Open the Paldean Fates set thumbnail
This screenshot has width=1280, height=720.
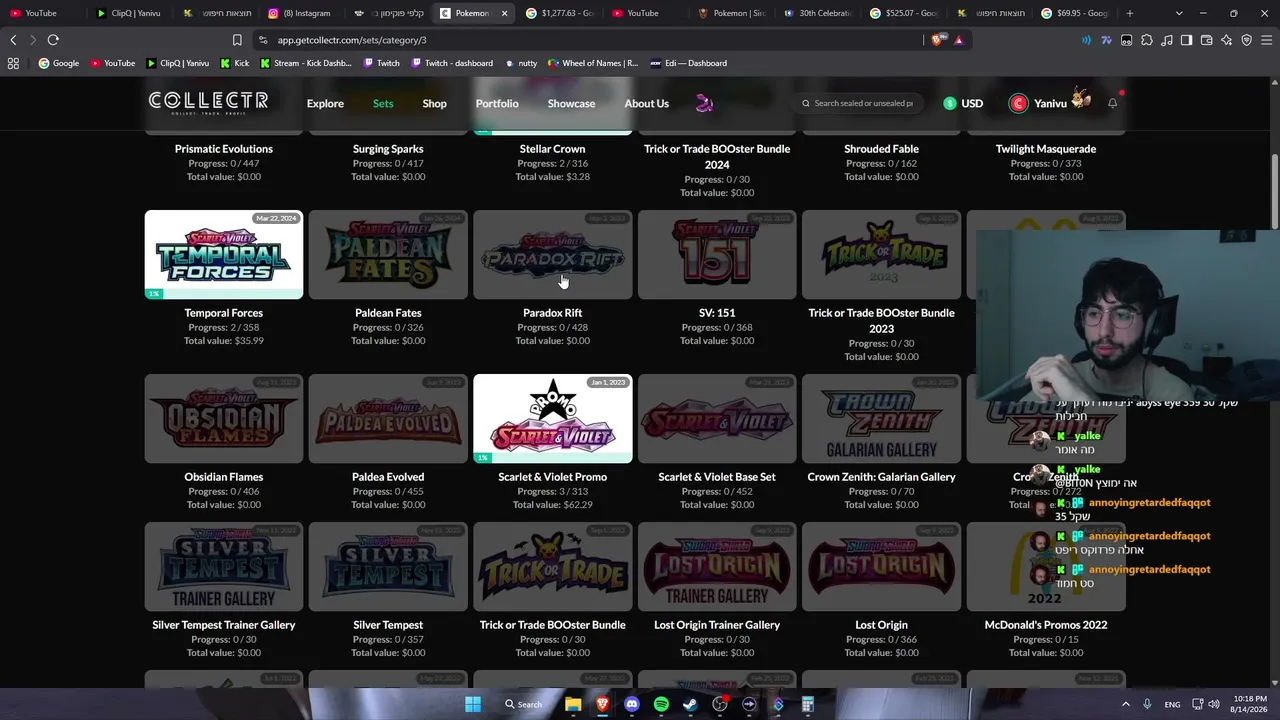pyautogui.click(x=388, y=254)
